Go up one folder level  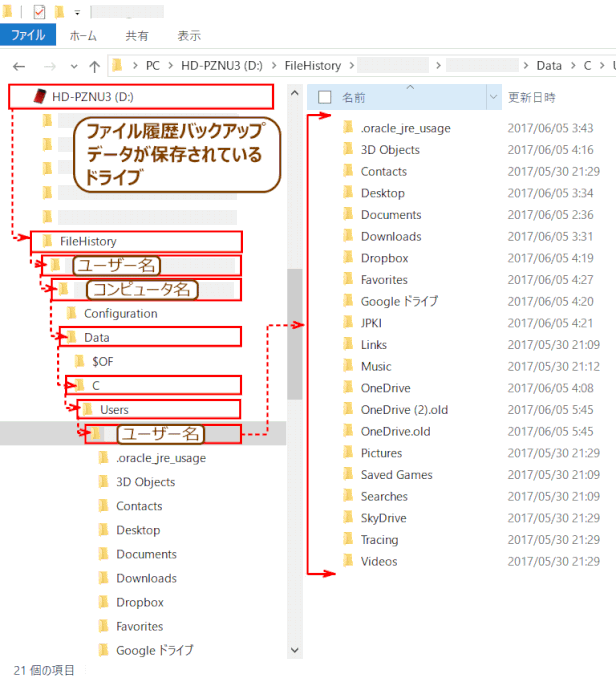coord(94,66)
